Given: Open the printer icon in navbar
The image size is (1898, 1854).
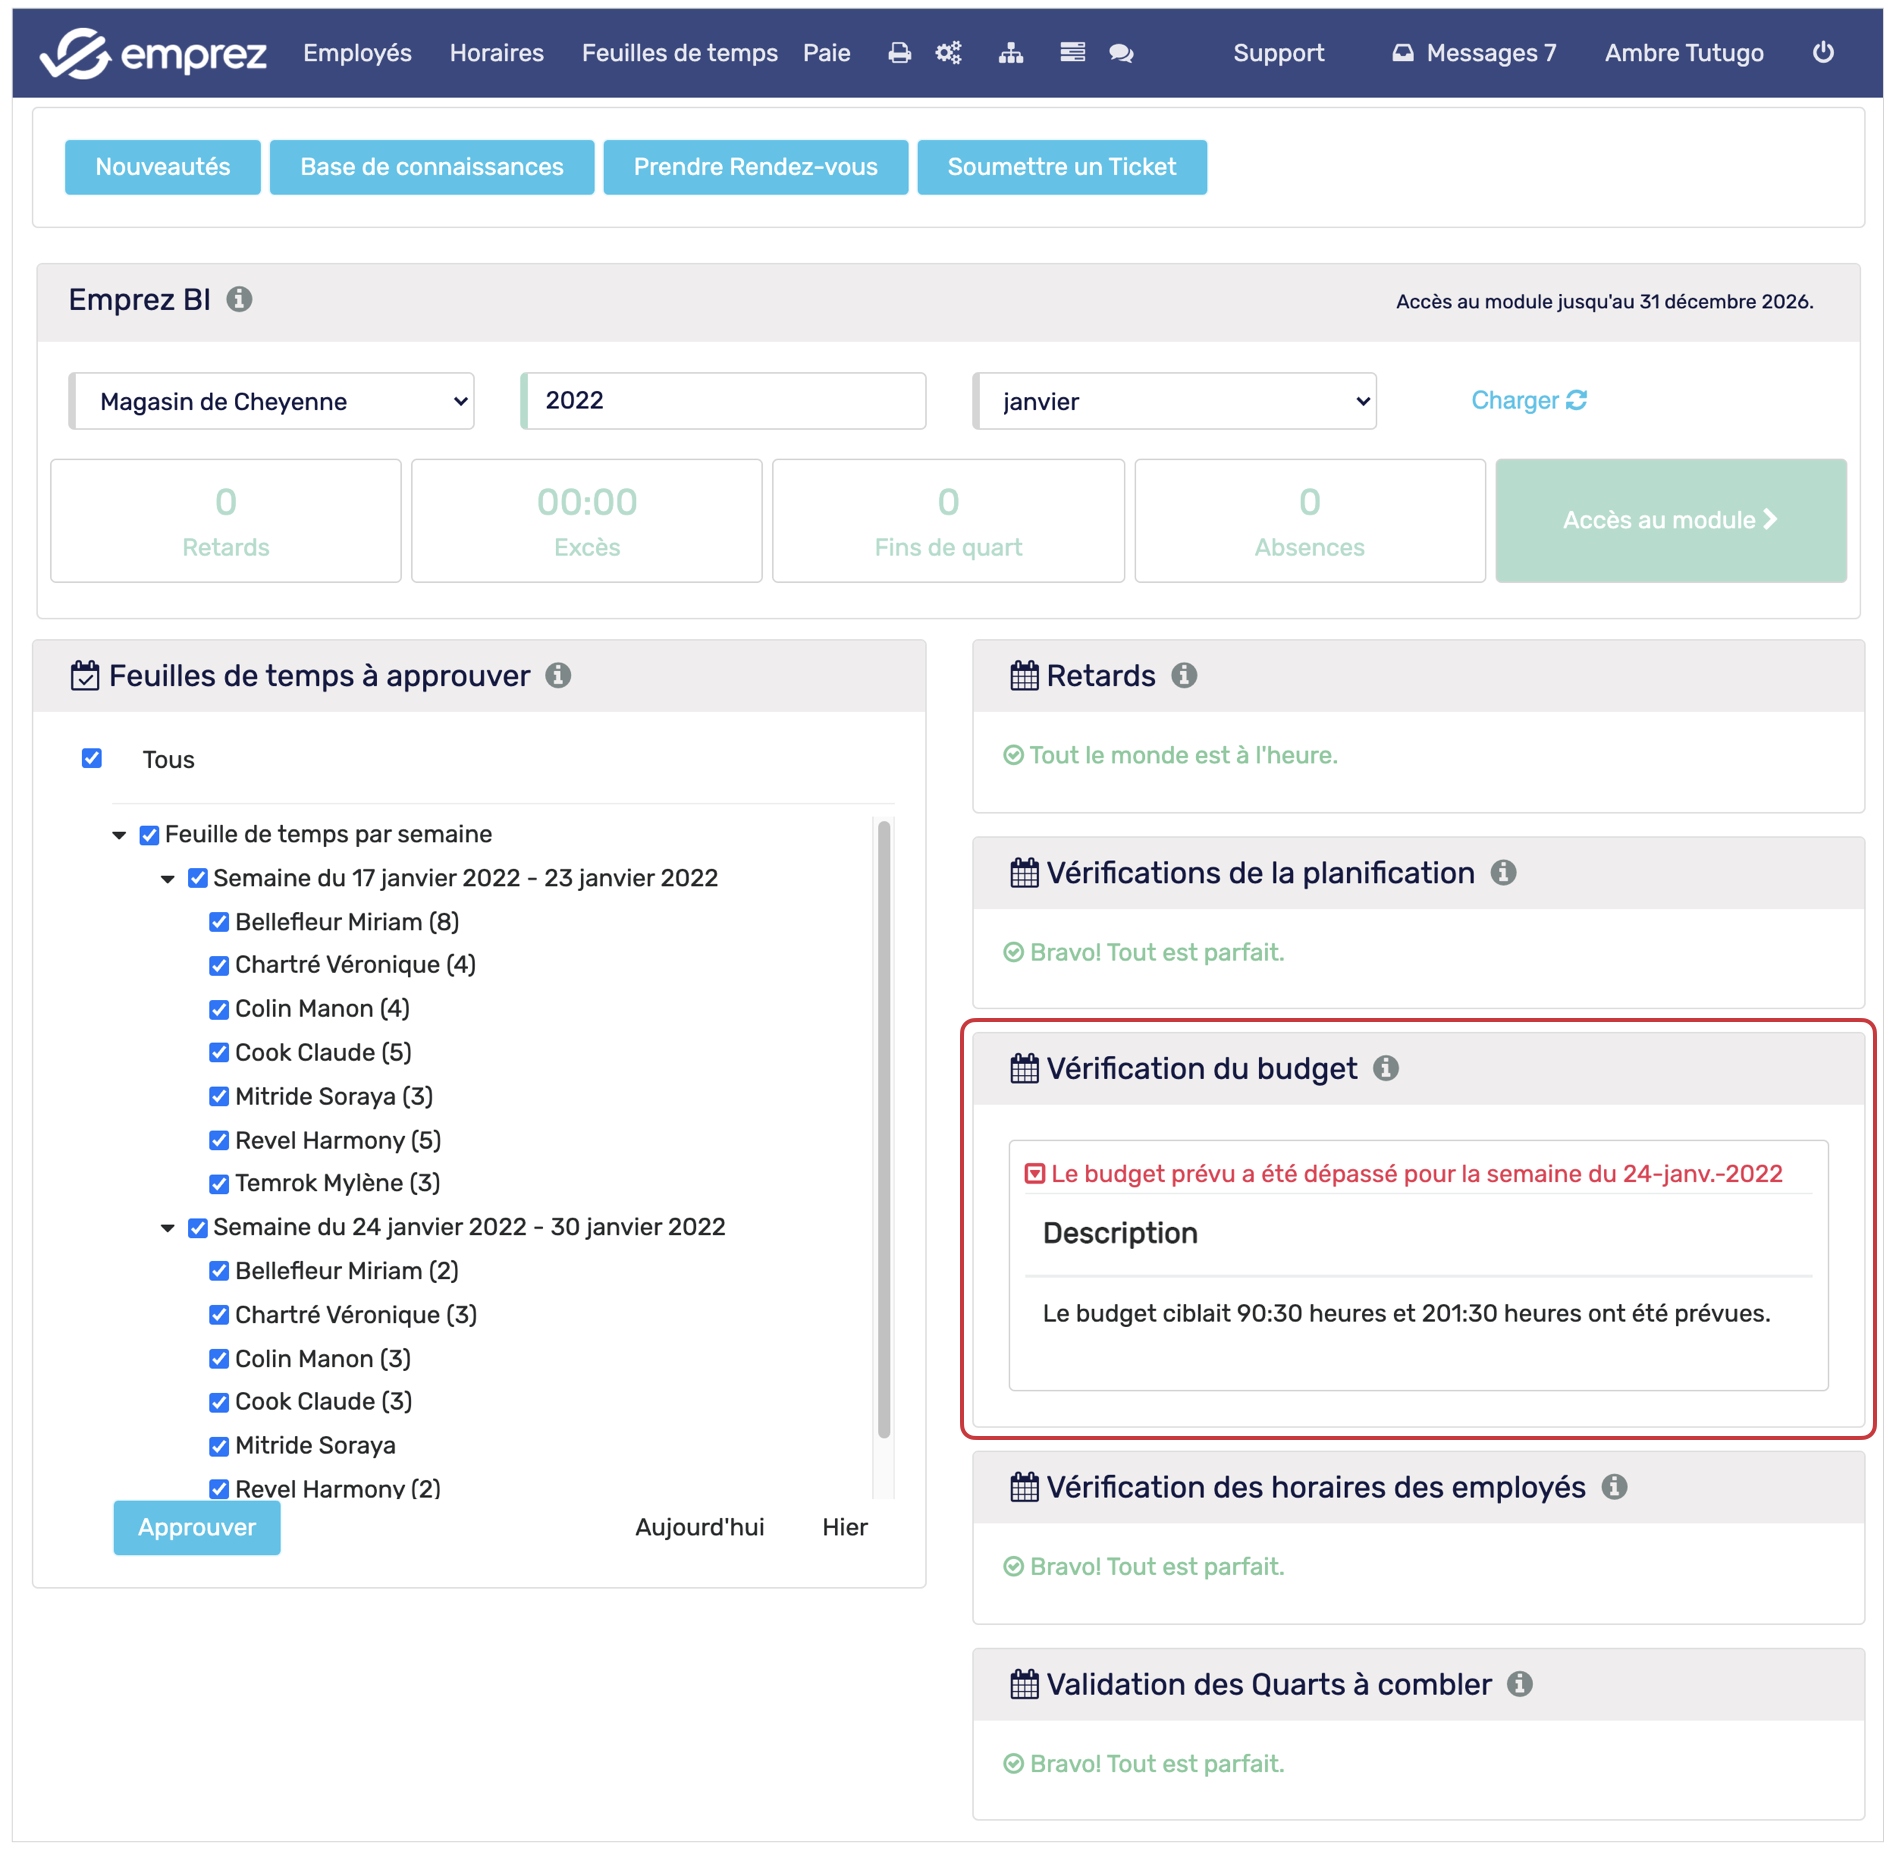Looking at the screenshot, I should (899, 53).
